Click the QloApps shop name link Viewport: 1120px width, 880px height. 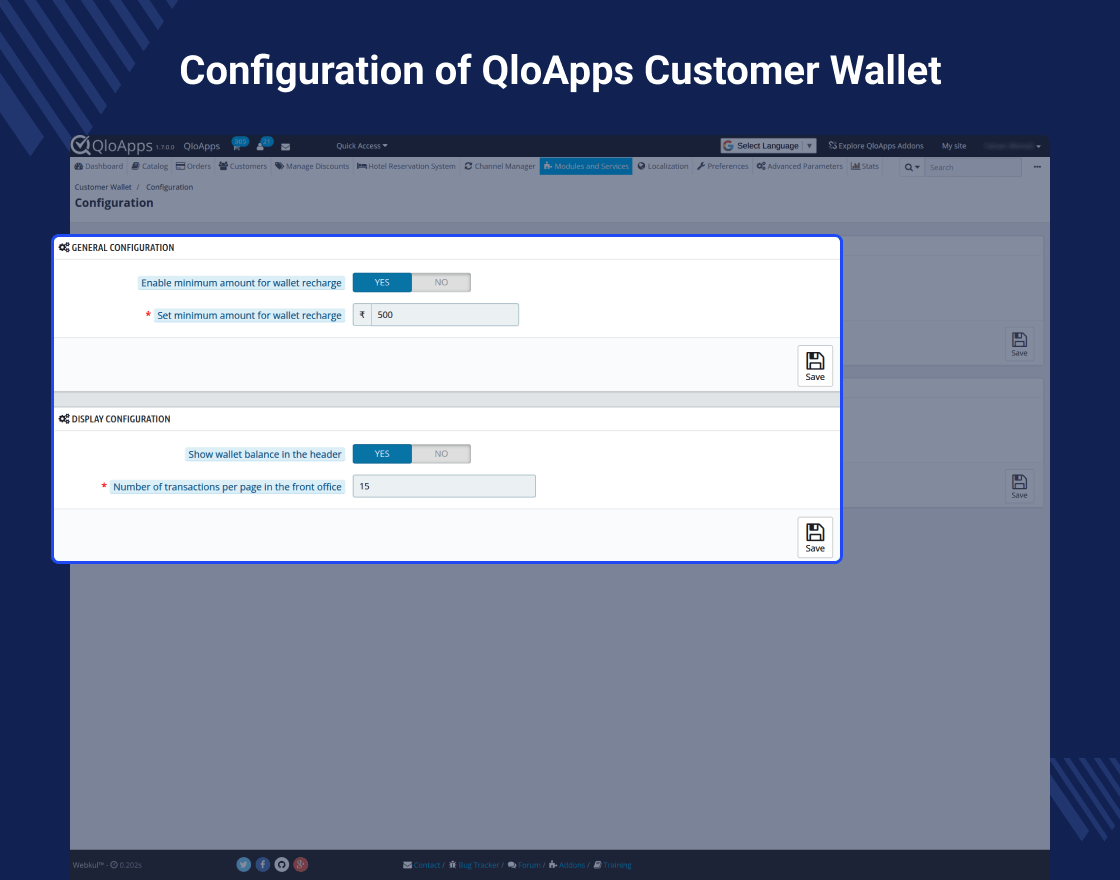point(201,146)
